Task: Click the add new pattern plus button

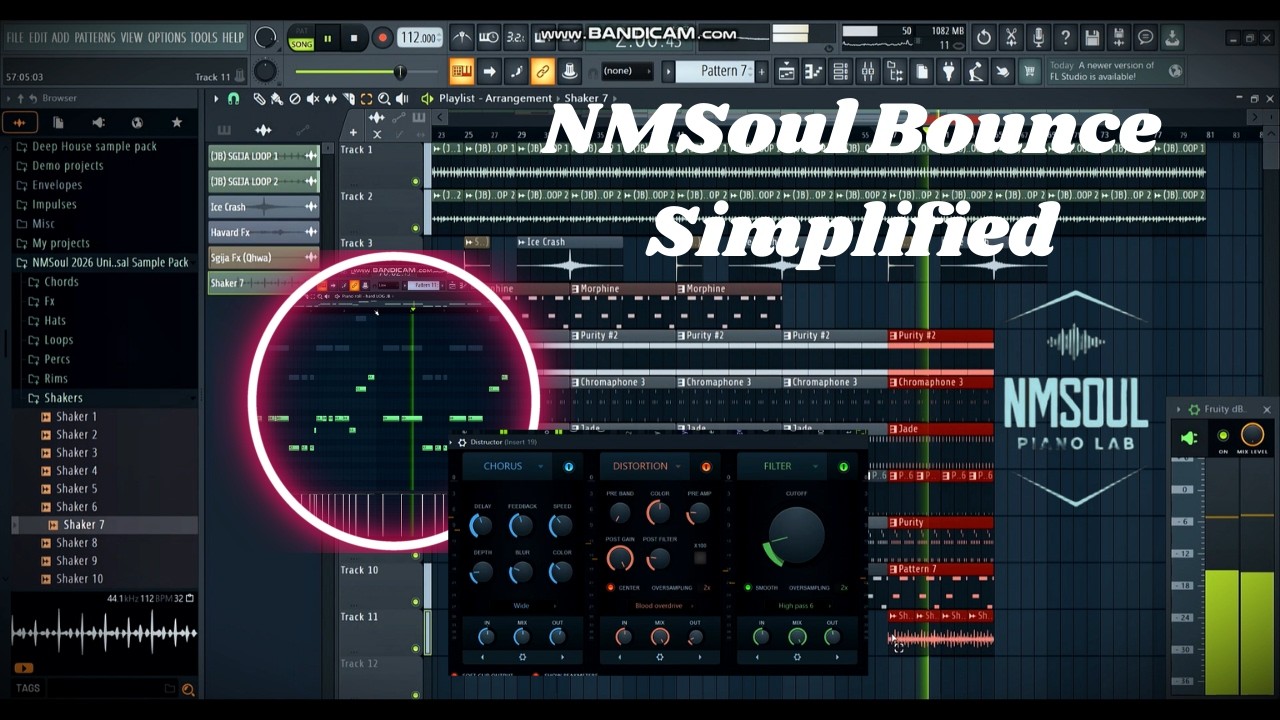Action: click(762, 71)
